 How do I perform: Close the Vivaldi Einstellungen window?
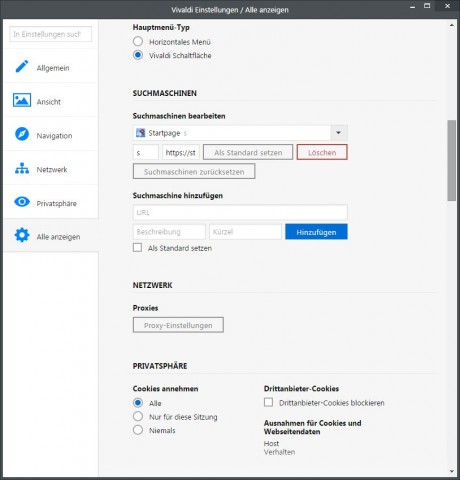click(447, 6)
